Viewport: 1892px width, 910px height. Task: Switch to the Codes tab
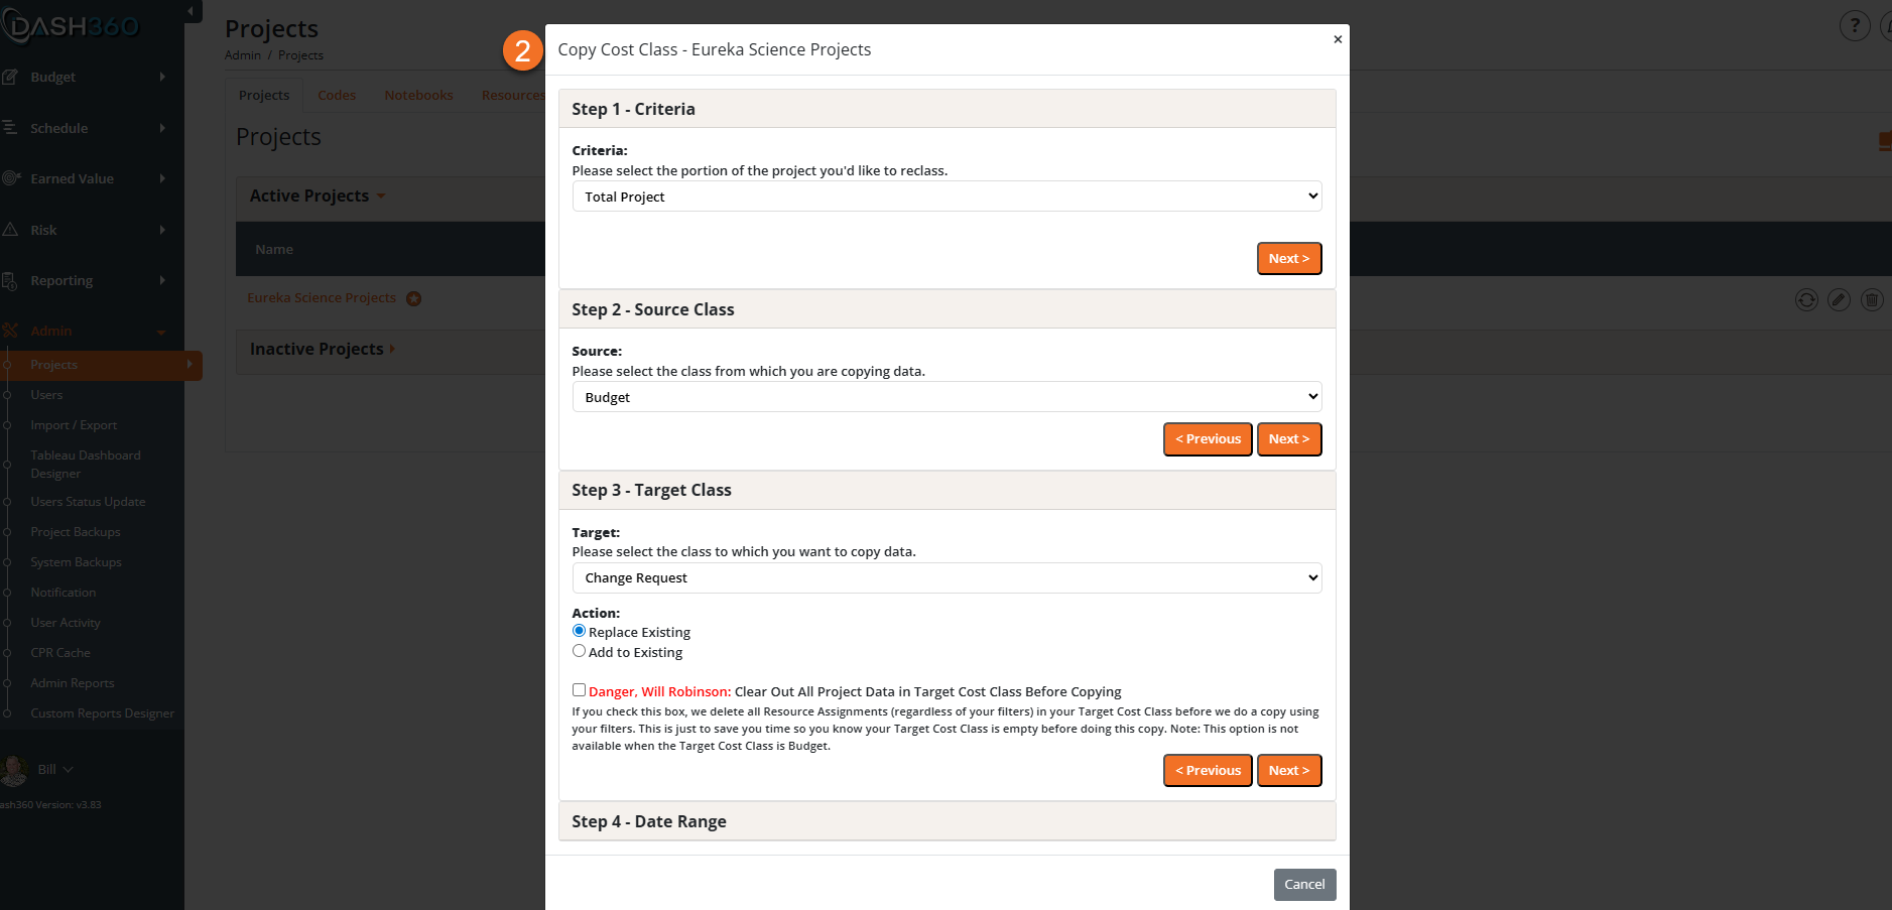point(336,95)
